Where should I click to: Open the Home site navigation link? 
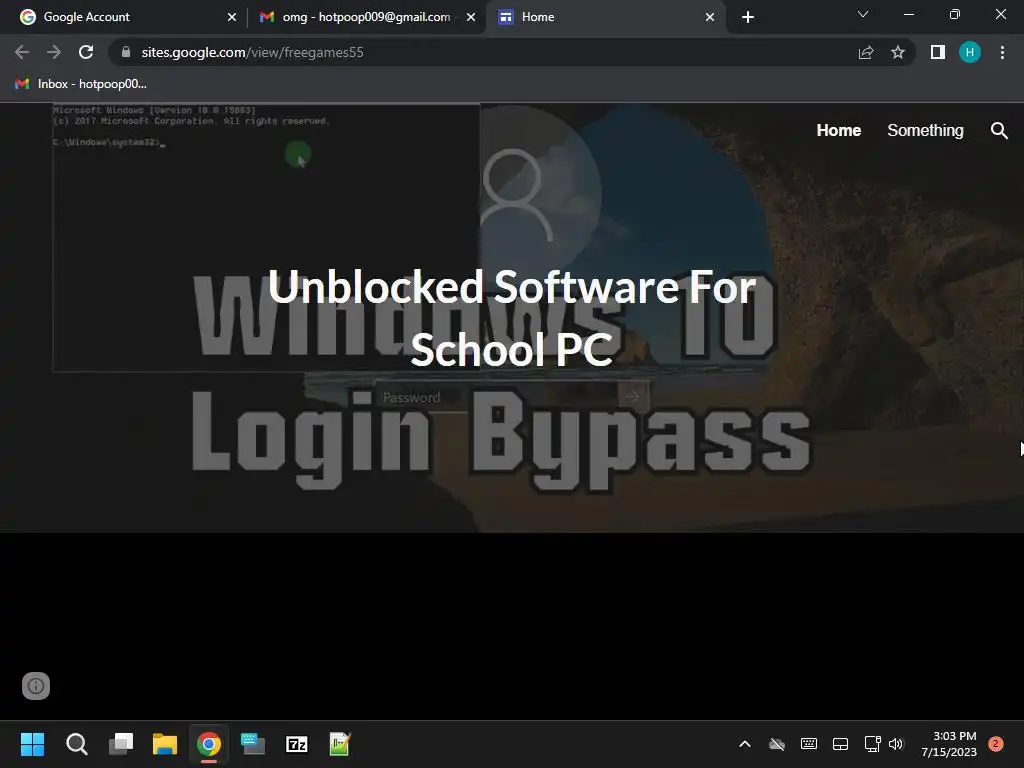[x=839, y=131]
